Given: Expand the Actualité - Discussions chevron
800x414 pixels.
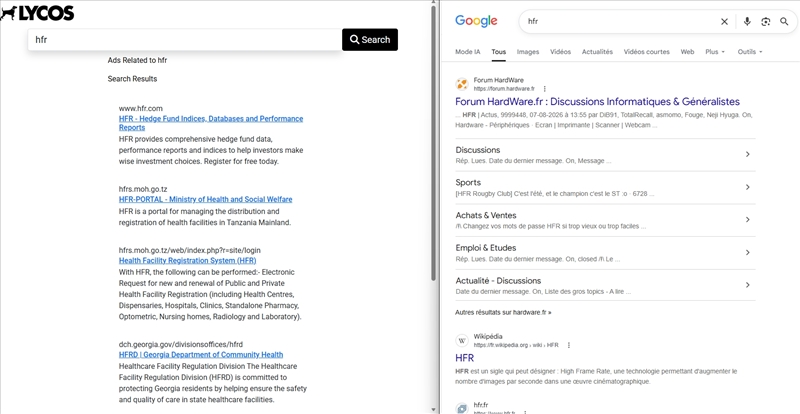Looking at the screenshot, I should point(747,285).
